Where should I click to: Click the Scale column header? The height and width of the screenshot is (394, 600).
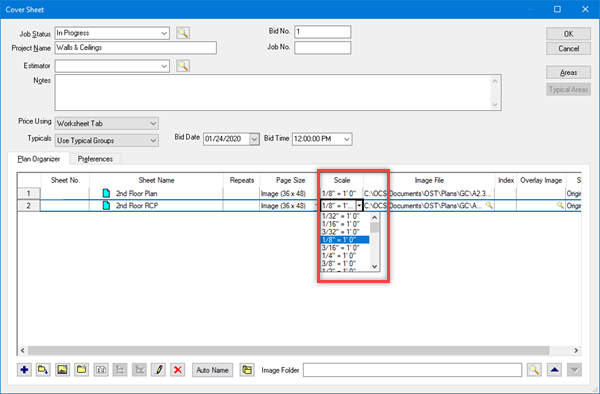coord(342,180)
